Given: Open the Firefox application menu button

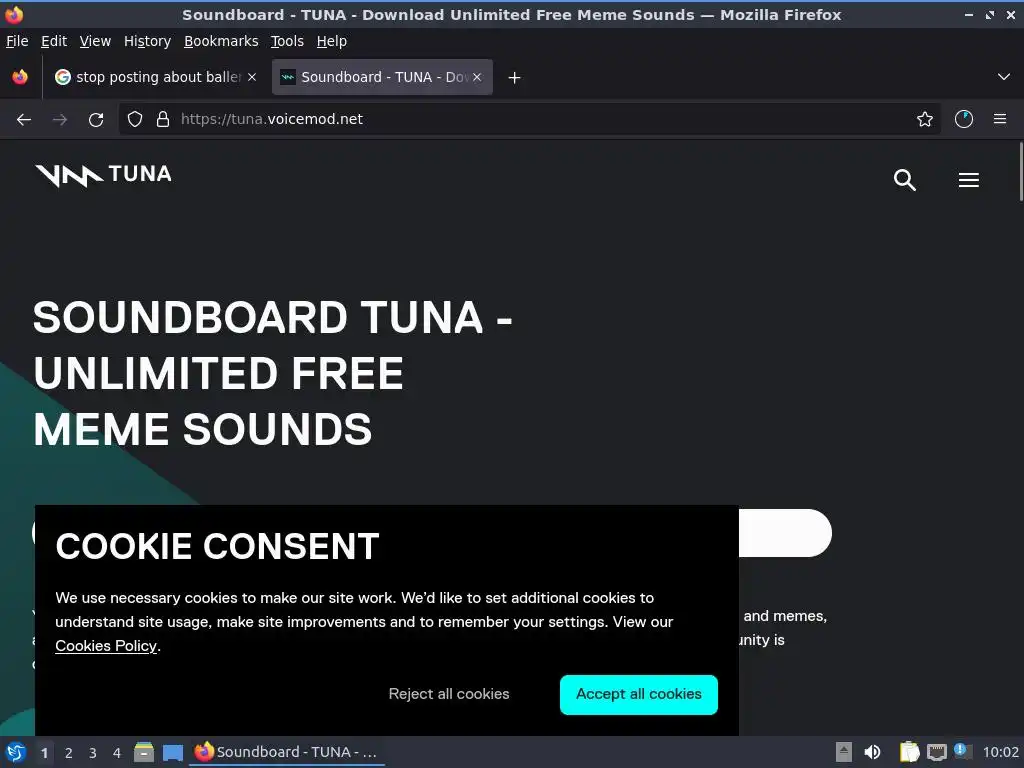Looking at the screenshot, I should point(1000,119).
